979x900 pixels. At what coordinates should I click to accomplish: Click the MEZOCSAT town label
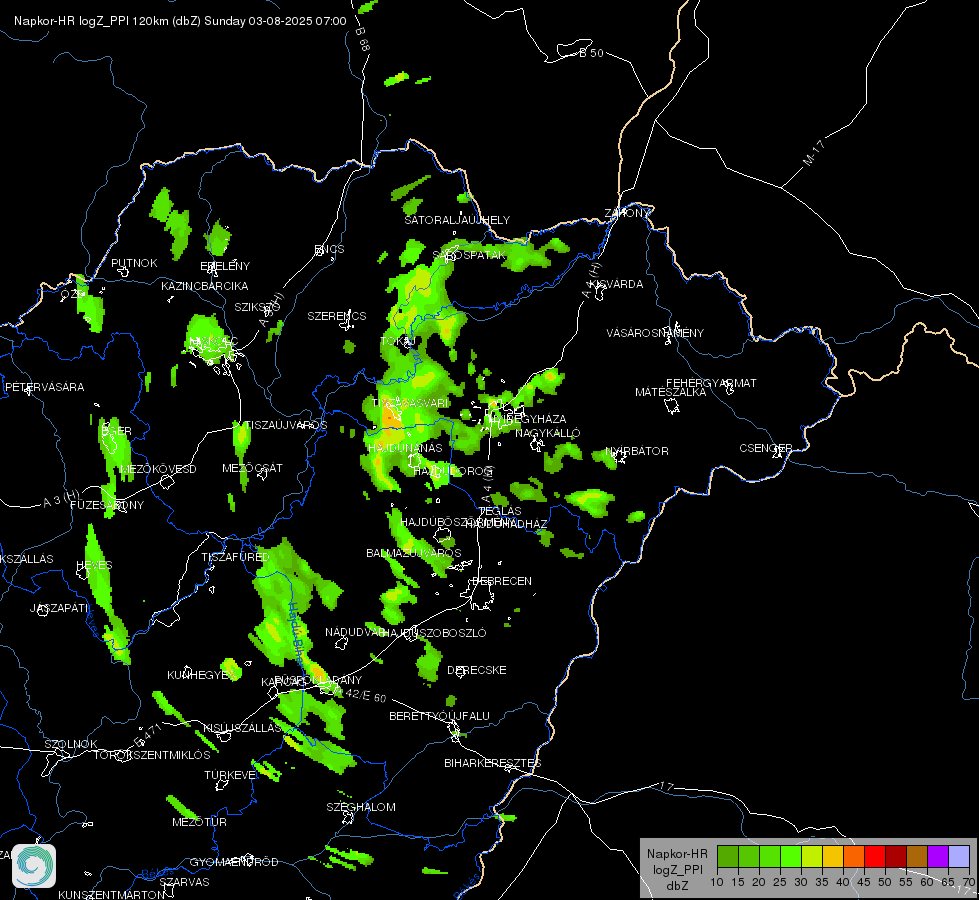pos(252,468)
